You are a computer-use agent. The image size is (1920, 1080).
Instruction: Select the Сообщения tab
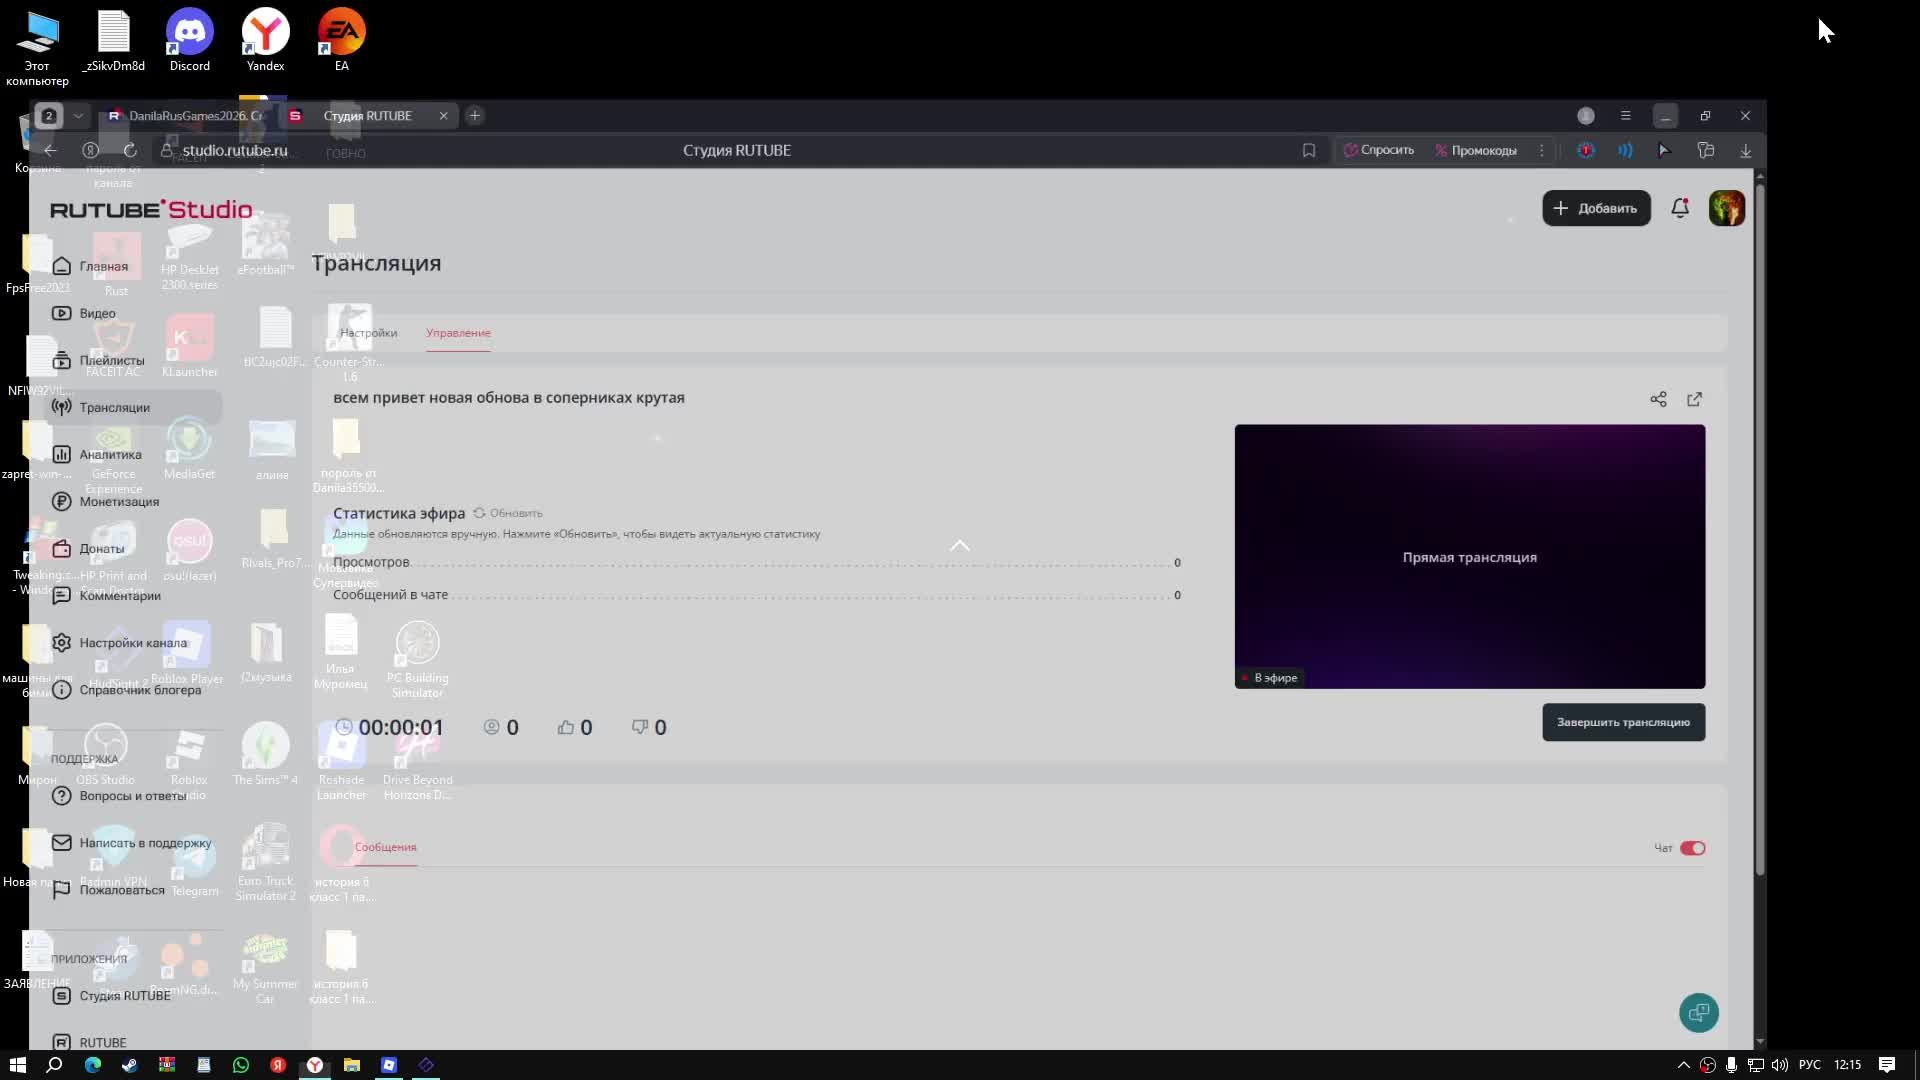point(385,847)
